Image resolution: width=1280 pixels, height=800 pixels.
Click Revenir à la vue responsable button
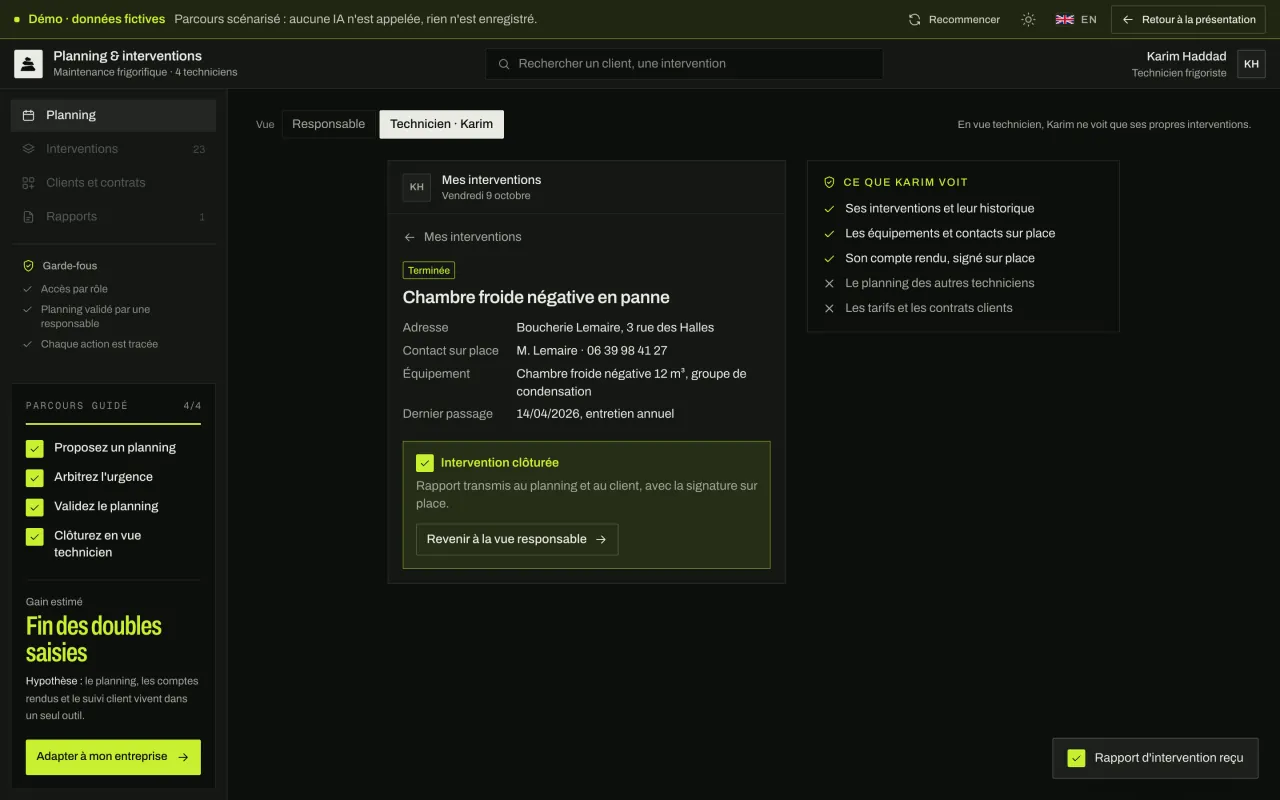click(517, 539)
